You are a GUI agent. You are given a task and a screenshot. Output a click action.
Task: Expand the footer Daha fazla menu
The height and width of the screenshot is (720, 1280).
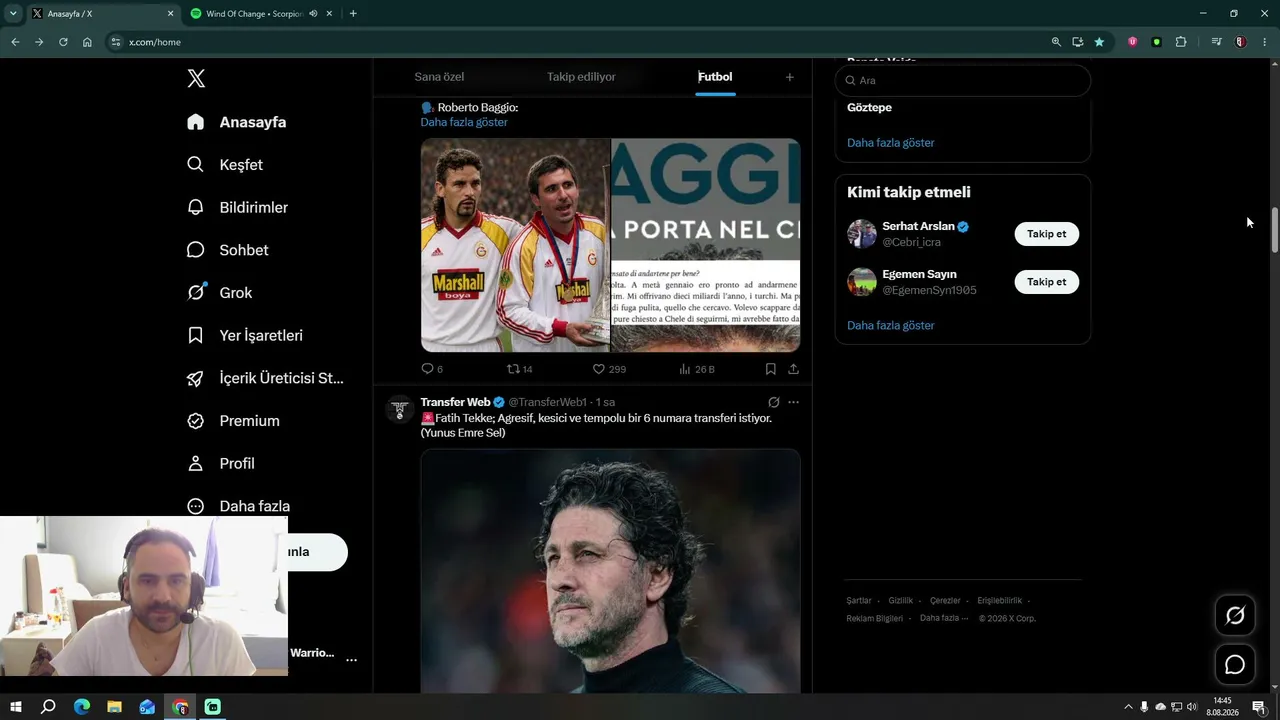point(944,619)
